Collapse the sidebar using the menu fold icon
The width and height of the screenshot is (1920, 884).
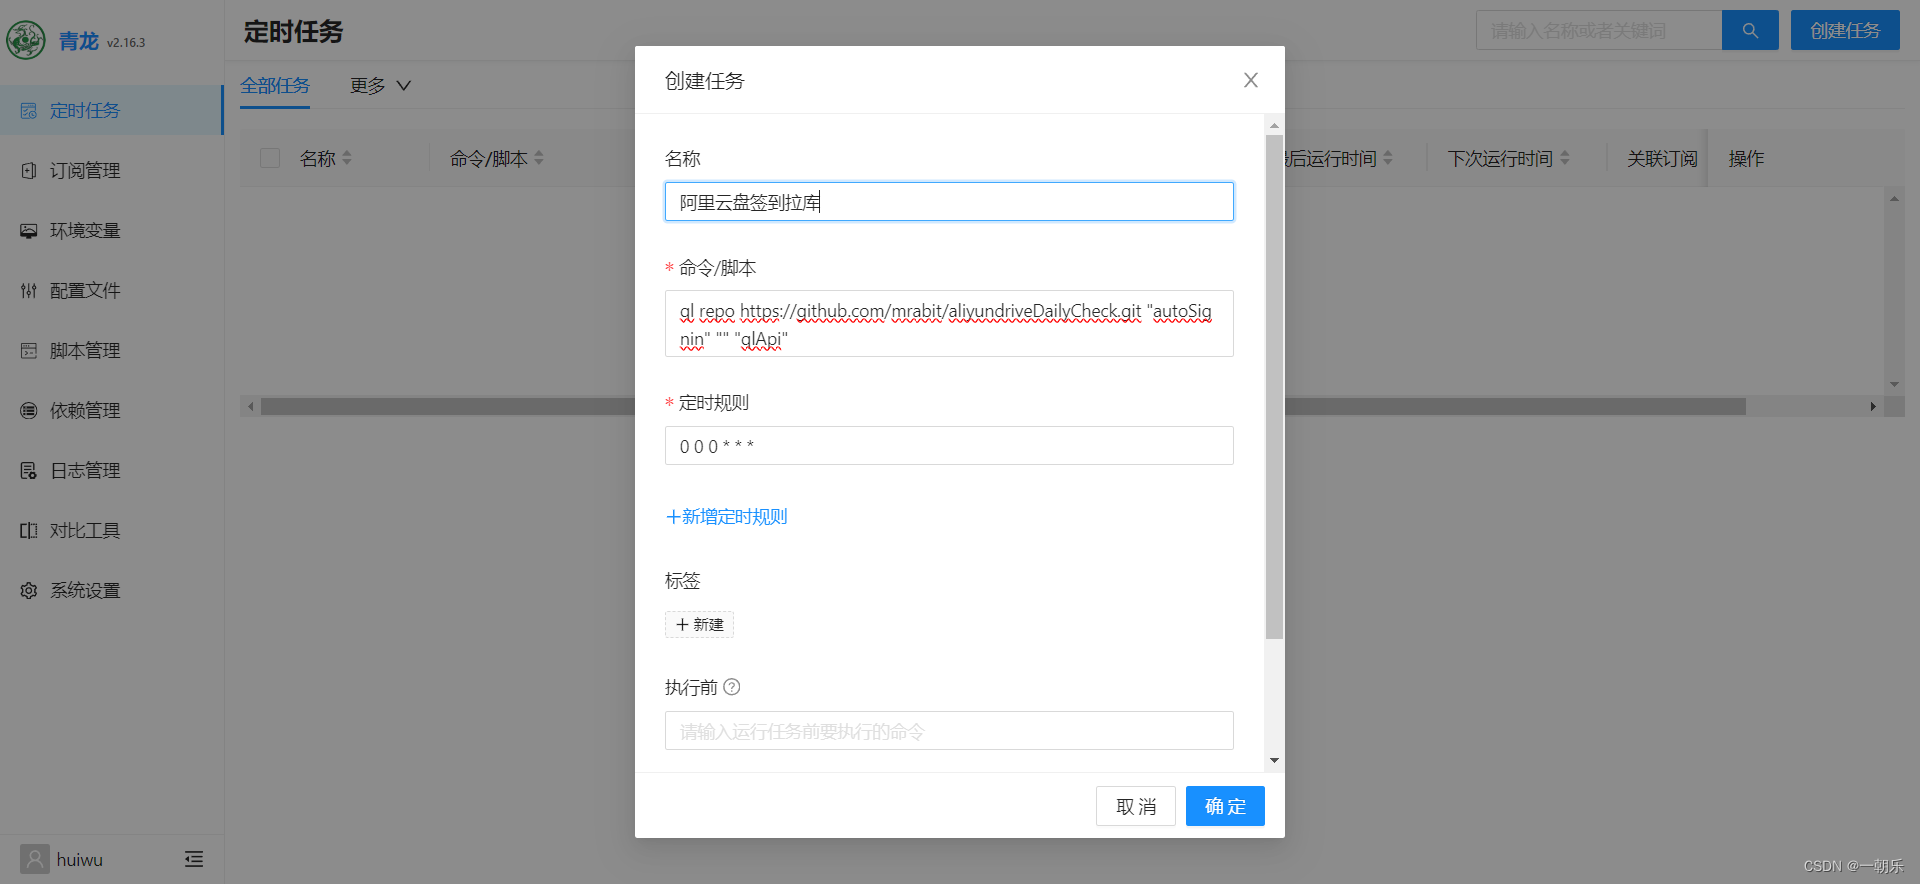(x=194, y=859)
